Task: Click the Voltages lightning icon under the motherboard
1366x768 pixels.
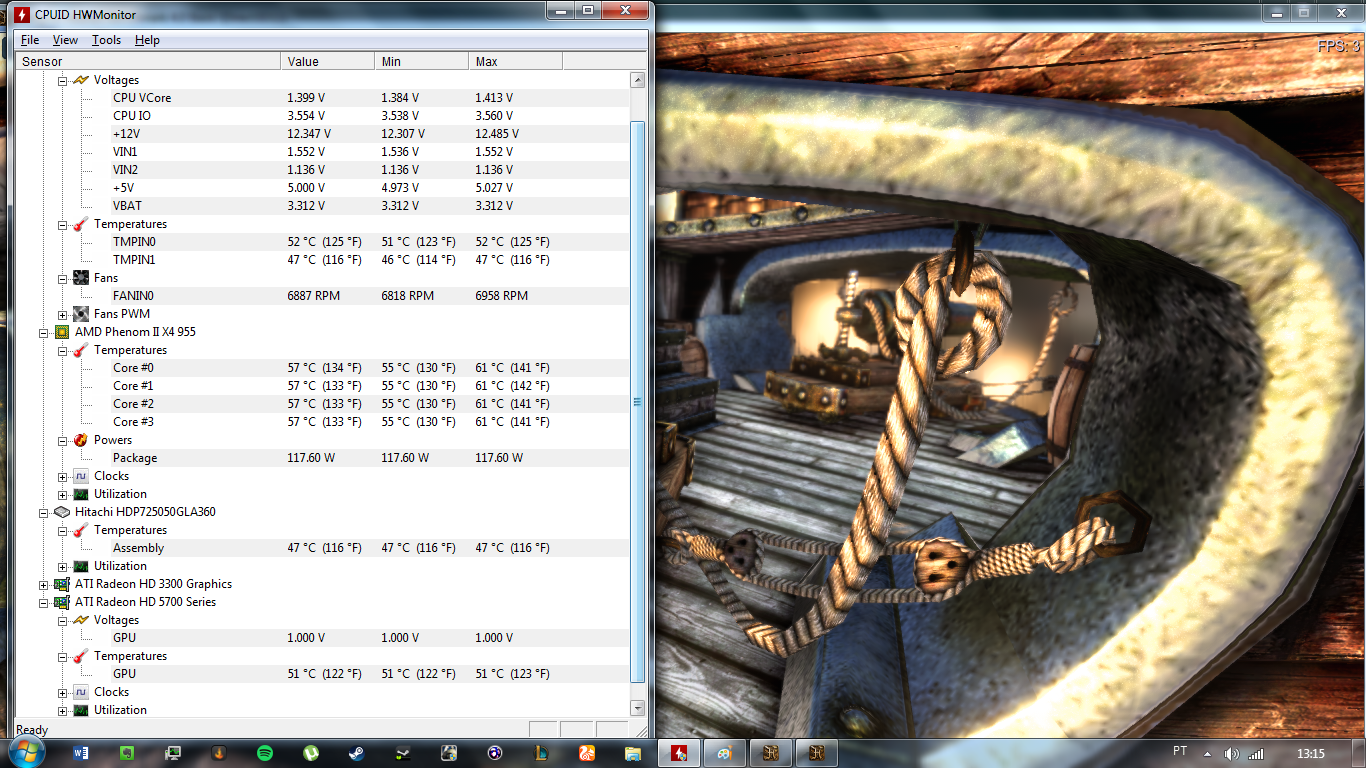Action: (81, 80)
